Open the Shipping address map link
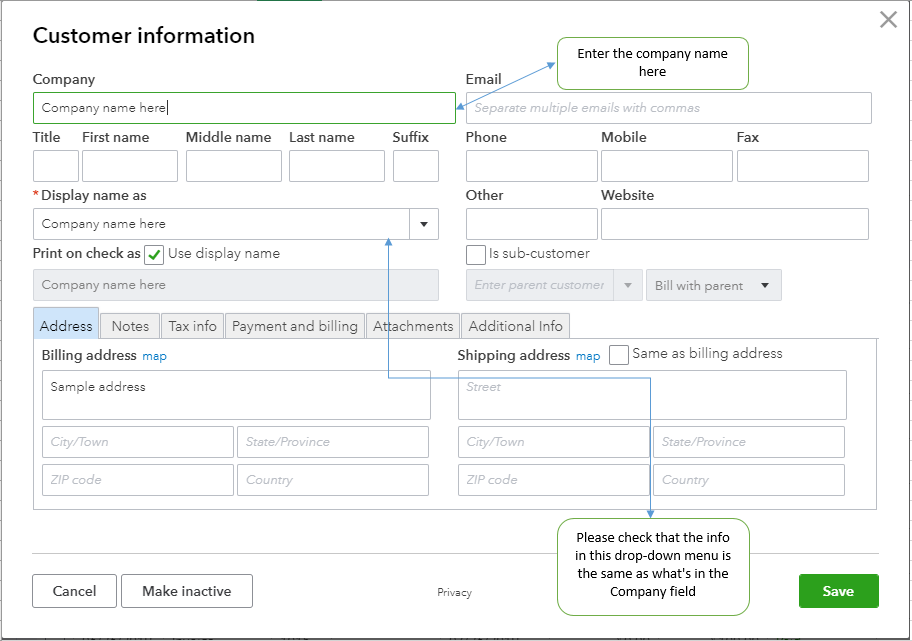912x641 pixels. (588, 356)
